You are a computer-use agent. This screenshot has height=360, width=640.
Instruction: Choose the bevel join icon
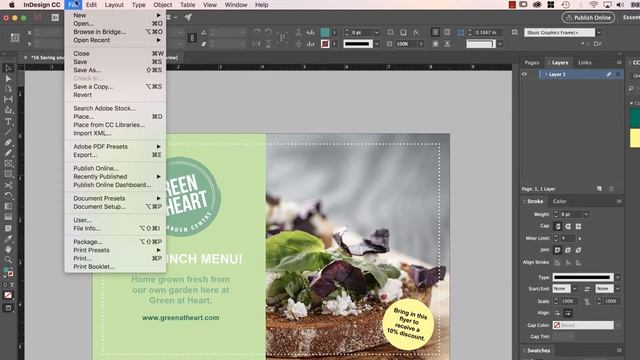[x=578, y=250]
